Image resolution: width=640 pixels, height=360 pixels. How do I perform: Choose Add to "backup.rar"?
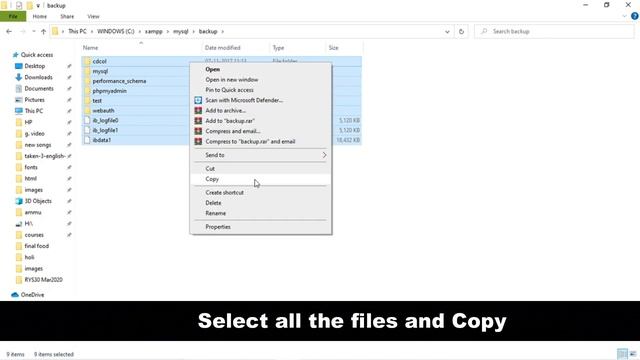(260, 121)
